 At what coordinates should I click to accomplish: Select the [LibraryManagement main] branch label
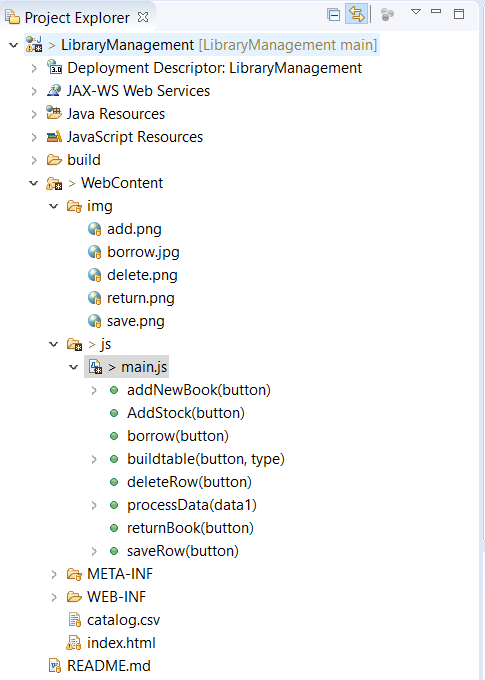pyautogui.click(x=288, y=45)
